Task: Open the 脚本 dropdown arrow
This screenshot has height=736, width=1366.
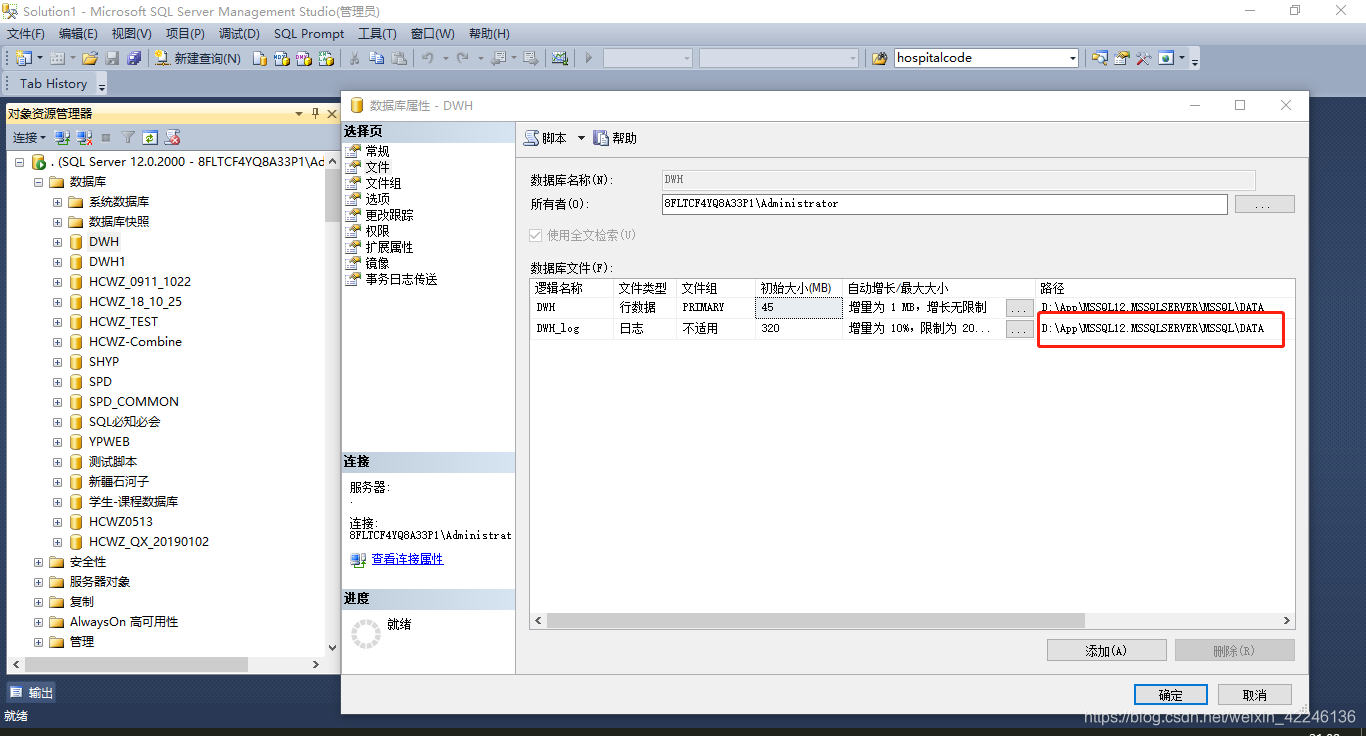Action: [581, 138]
